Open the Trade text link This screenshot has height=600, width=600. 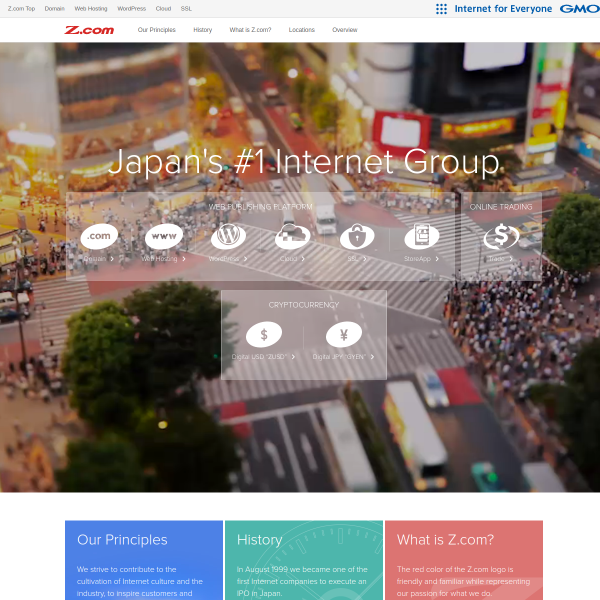(x=501, y=259)
